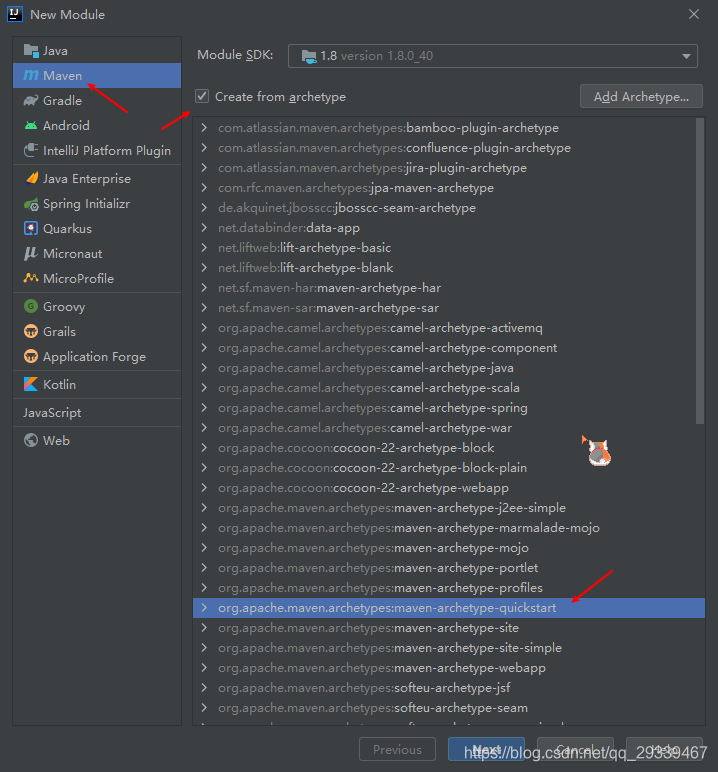Expand maven-archetype-quickstart node
The width and height of the screenshot is (718, 772).
(x=204, y=608)
